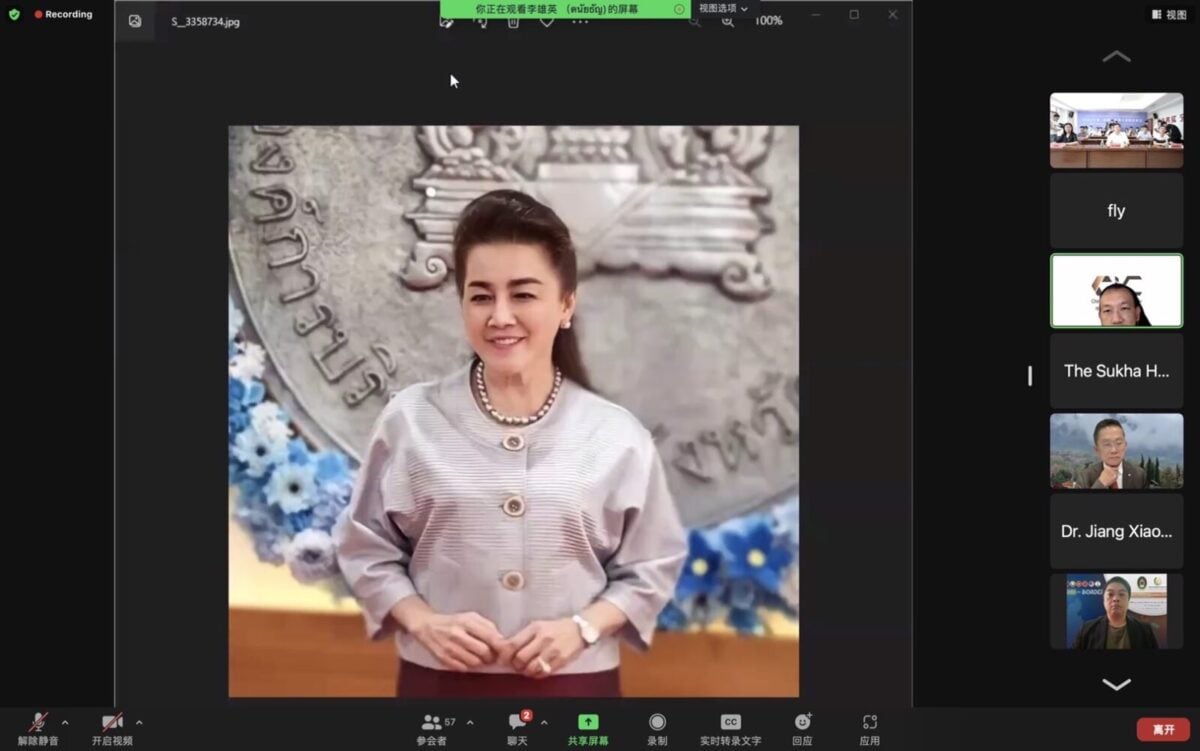This screenshot has height=751, width=1200.
Task: Click the red leave meeting button
Action: tap(1163, 730)
